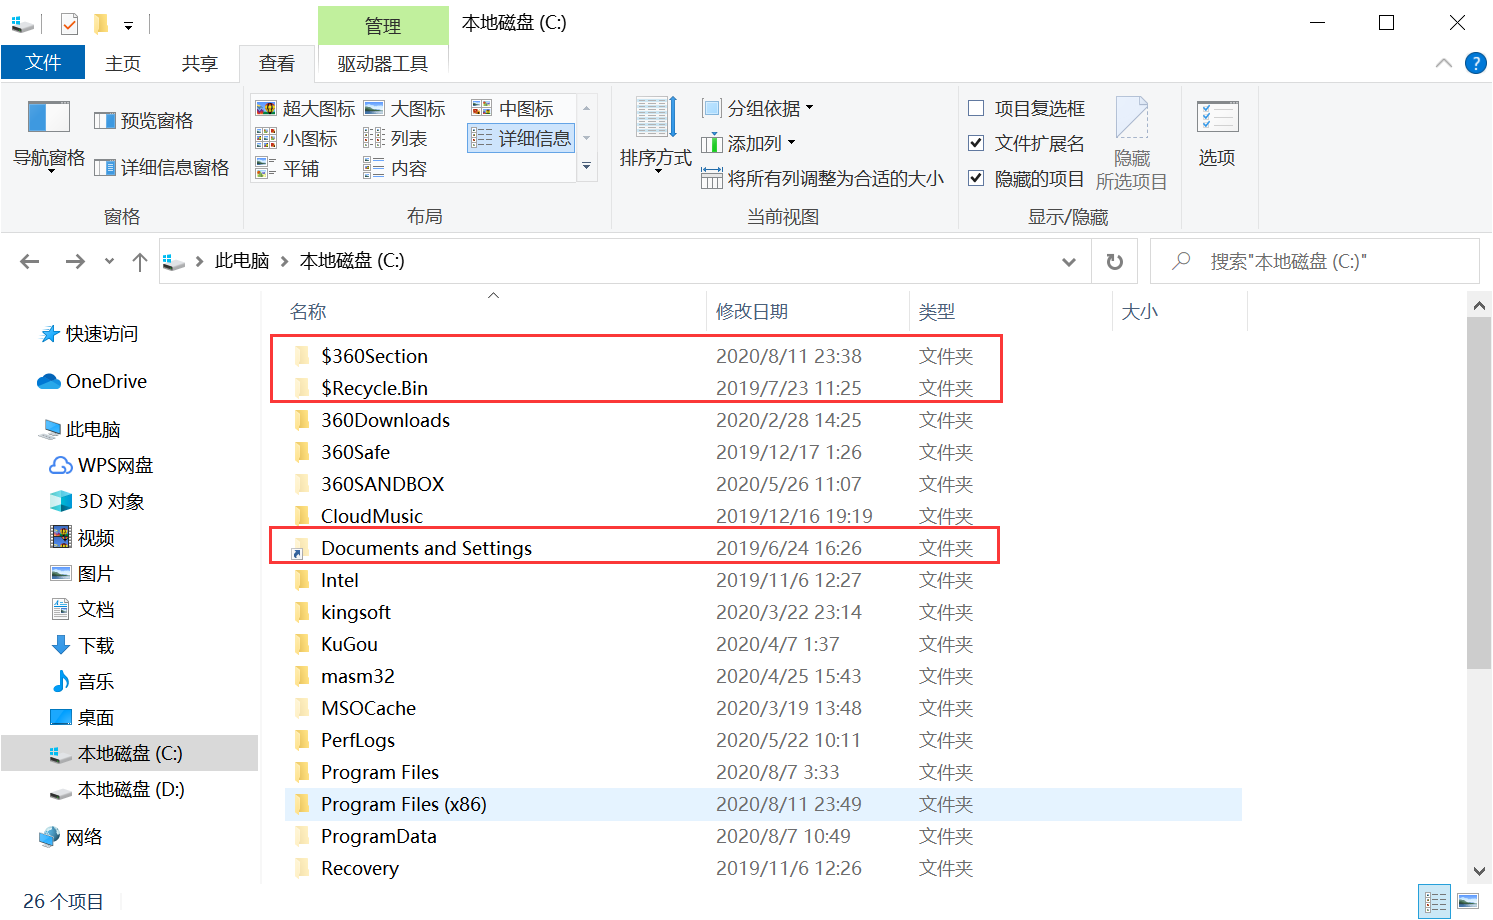Select the $360Section folder
The height and width of the screenshot is (920, 1493).
(374, 356)
